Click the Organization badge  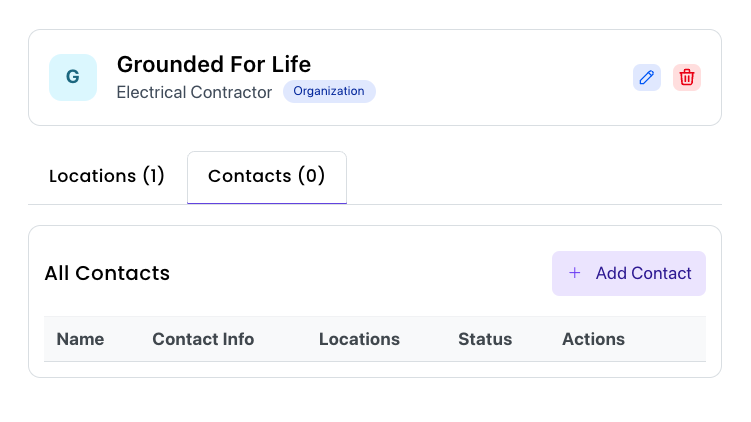point(329,91)
